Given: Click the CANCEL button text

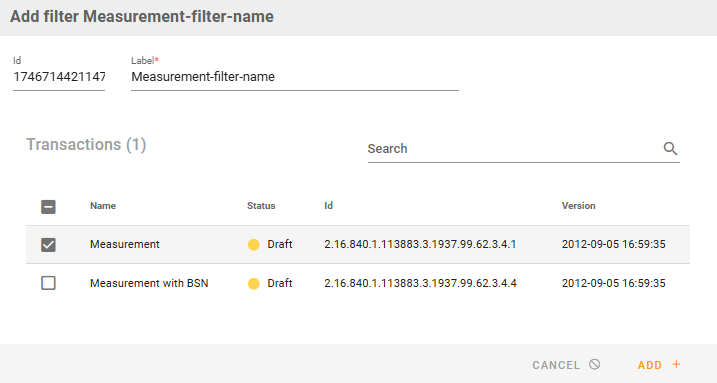Looking at the screenshot, I should (x=556, y=365).
